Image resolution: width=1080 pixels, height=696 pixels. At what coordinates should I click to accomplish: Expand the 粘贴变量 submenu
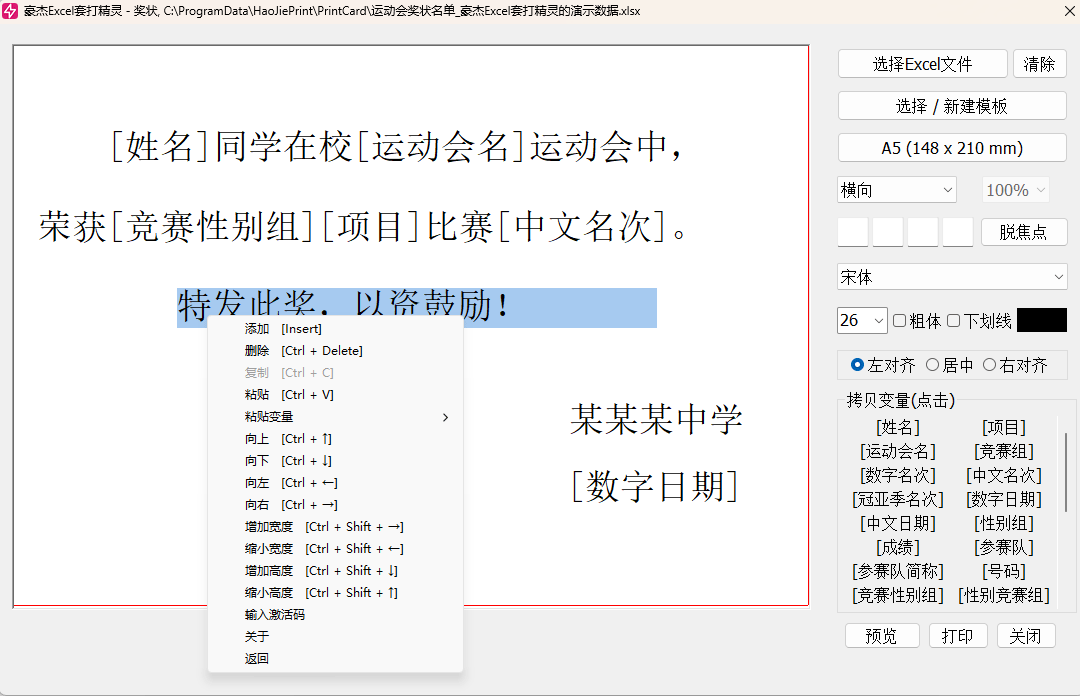pos(270,416)
